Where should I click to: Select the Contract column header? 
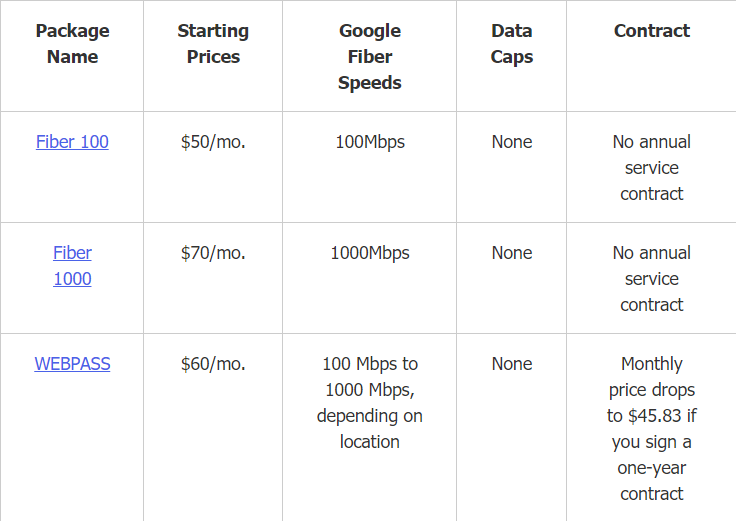652,31
